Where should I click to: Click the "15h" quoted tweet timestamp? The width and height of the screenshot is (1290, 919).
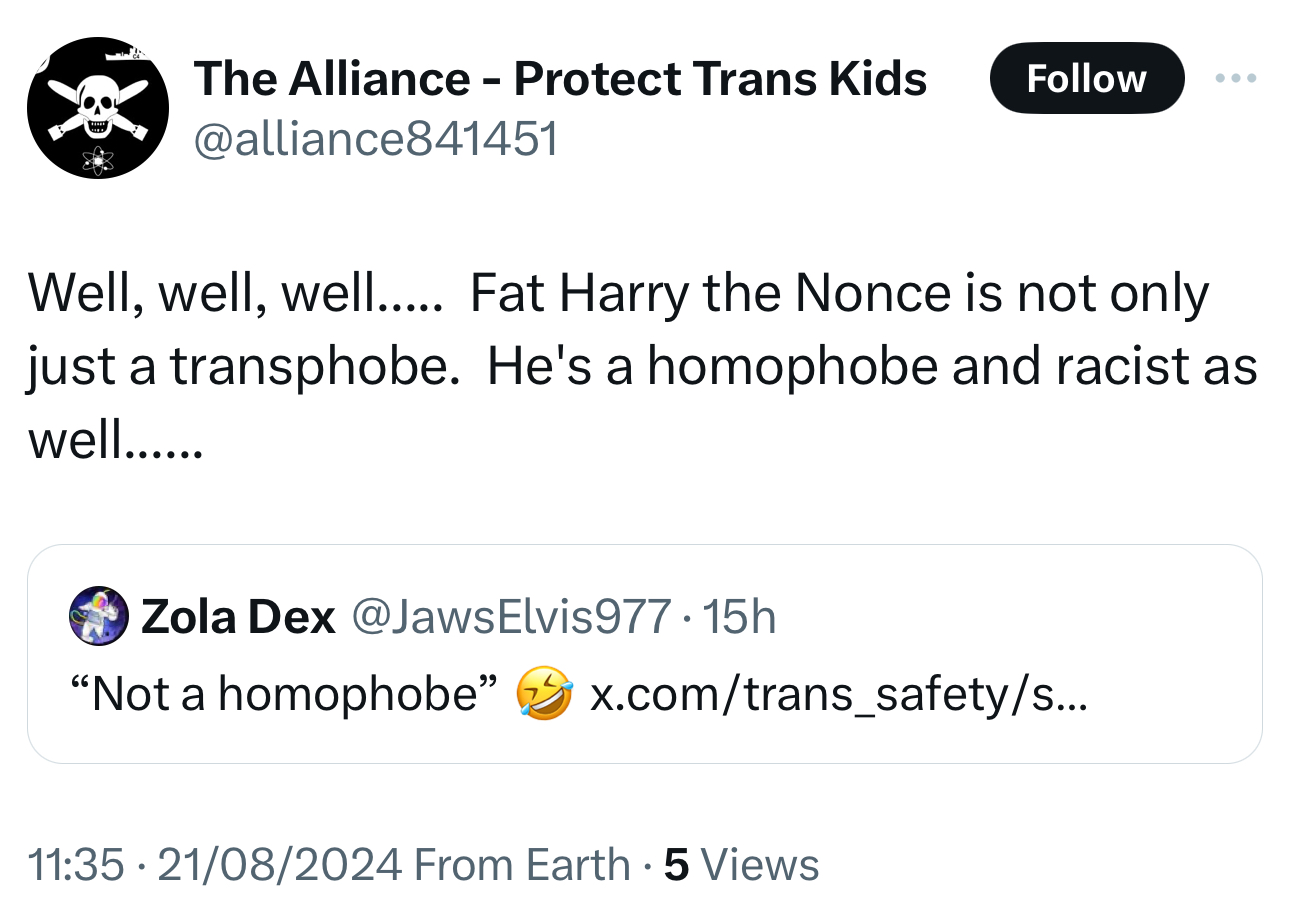[x=739, y=618]
